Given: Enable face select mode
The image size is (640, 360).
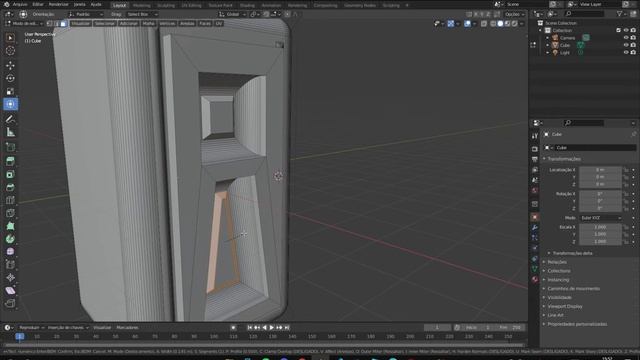Looking at the screenshot, I should click(x=63, y=24).
